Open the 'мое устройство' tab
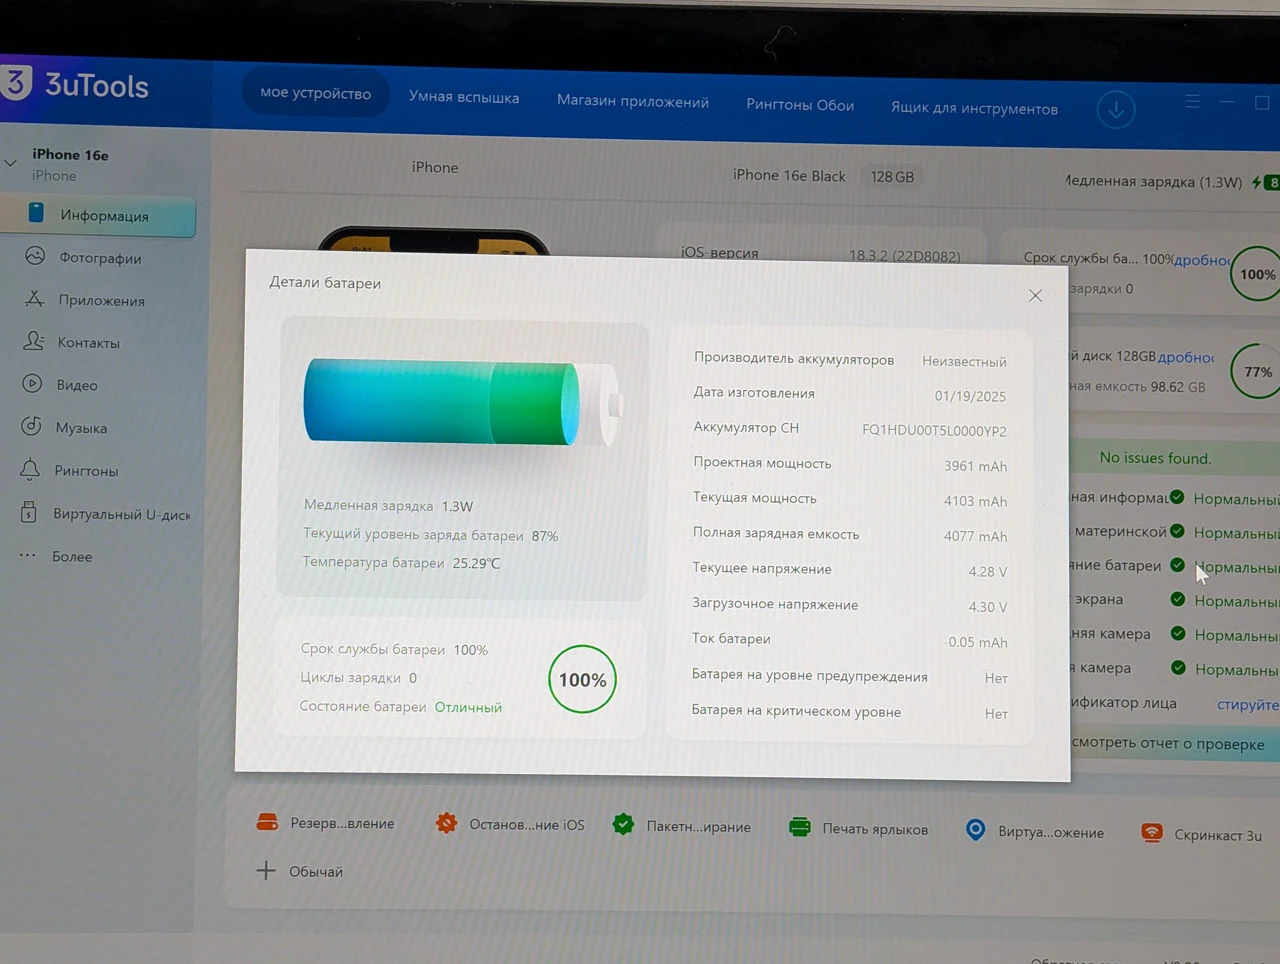The image size is (1280, 964). click(x=315, y=93)
